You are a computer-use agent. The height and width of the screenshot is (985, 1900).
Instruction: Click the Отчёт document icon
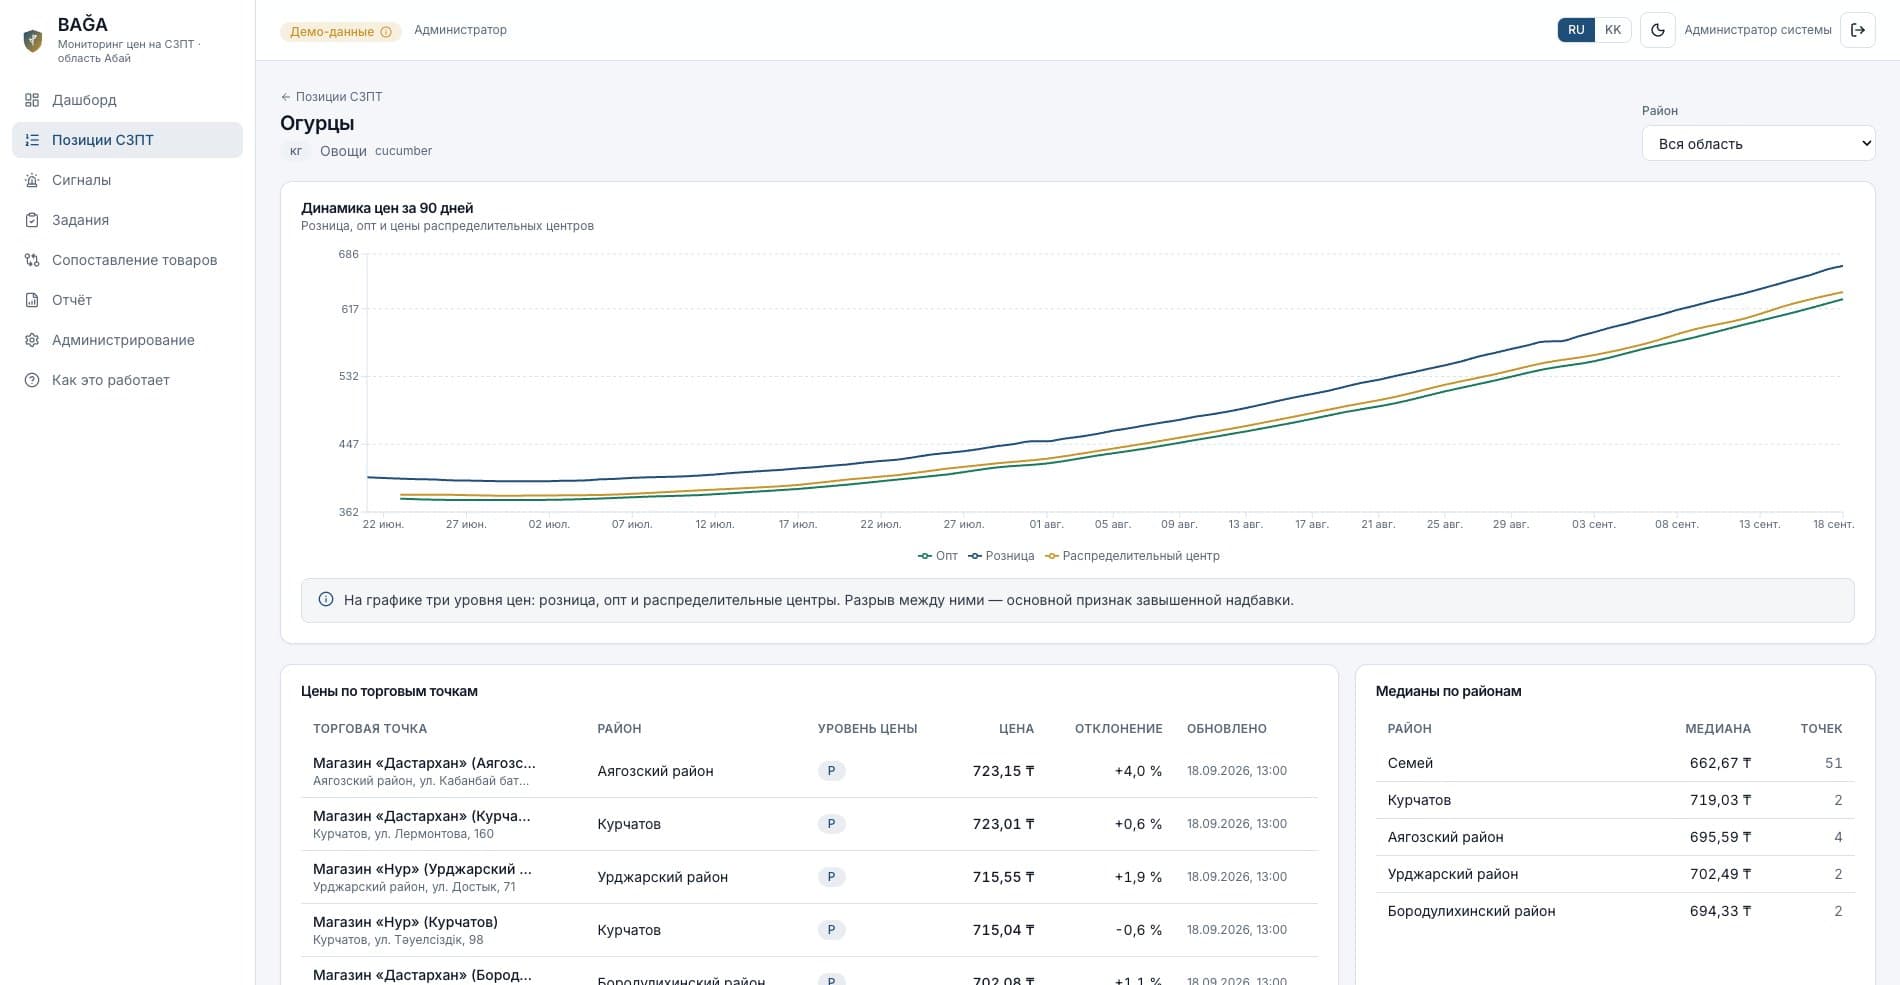click(32, 300)
